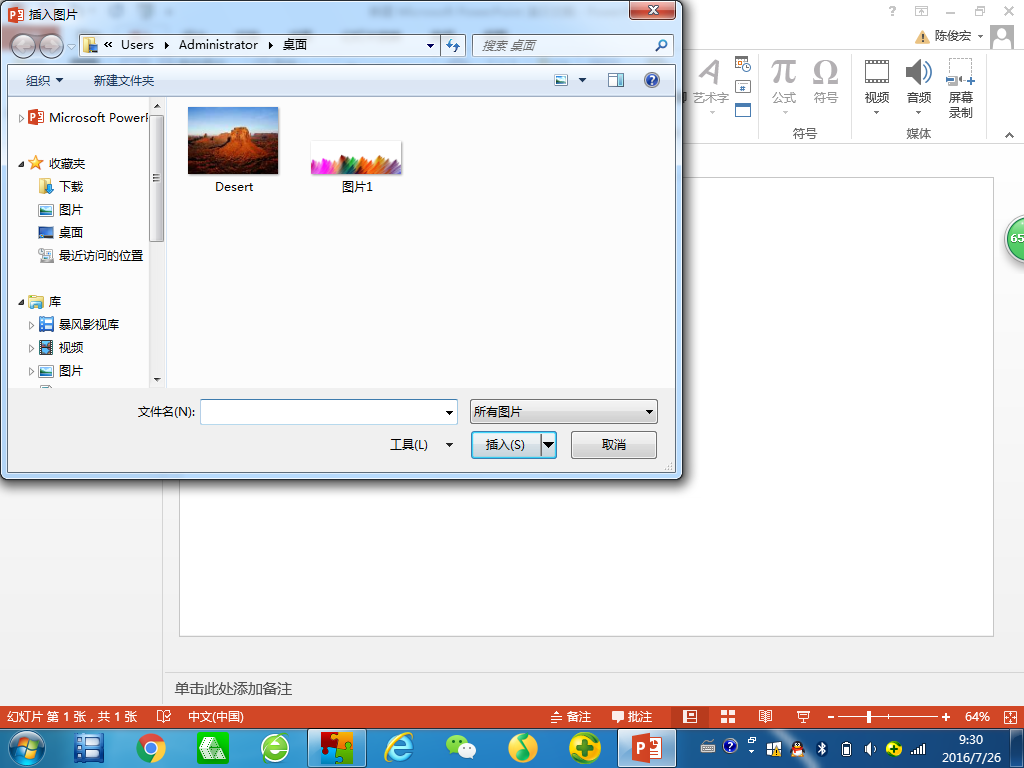Screen dimensions: 1024x768
Task: Click the zoom out minus button
Action: tap(831, 716)
